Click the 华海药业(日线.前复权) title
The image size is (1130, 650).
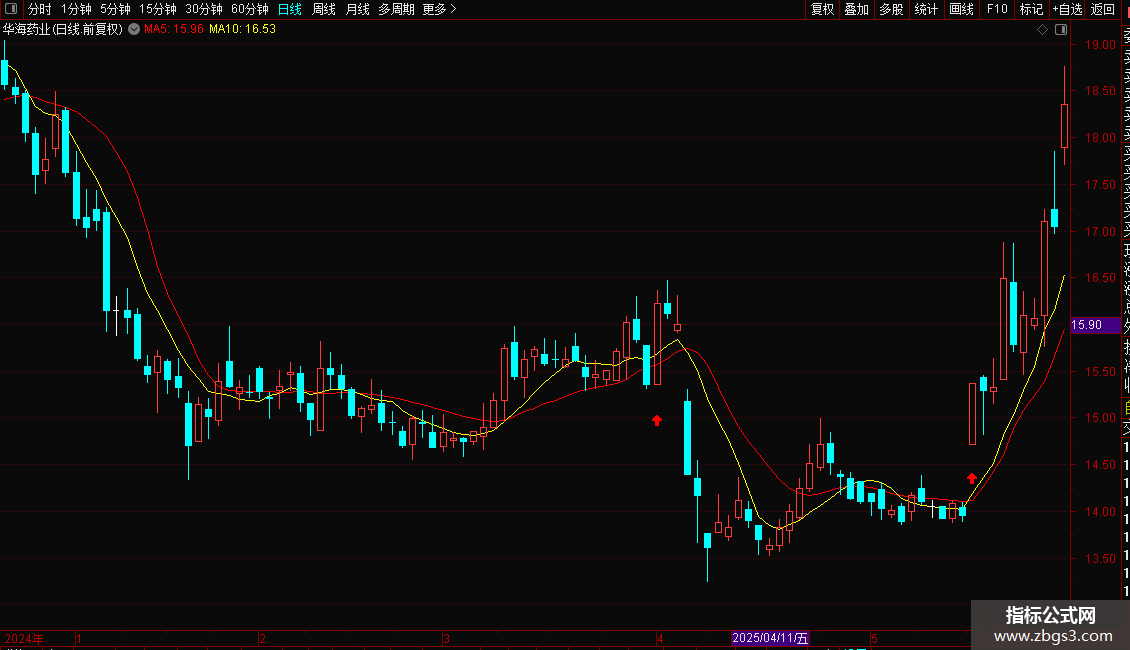click(x=63, y=29)
